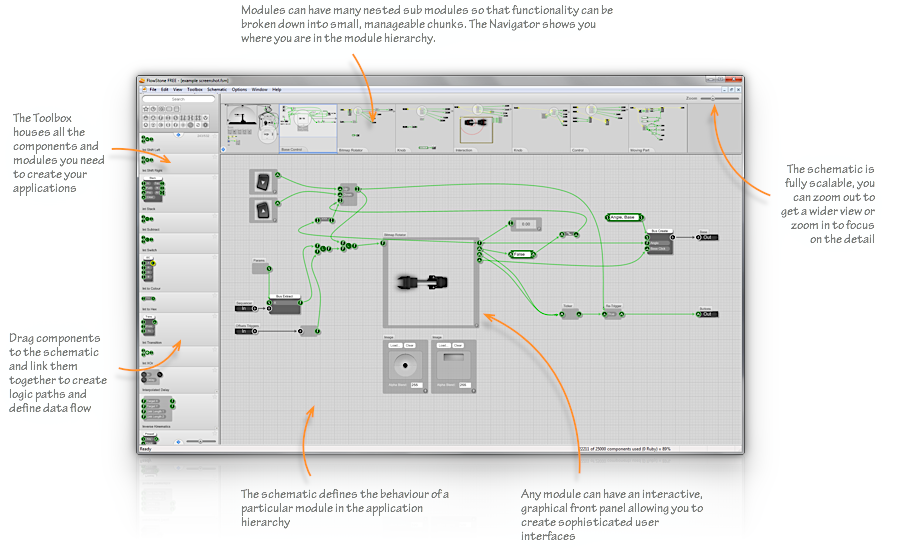Click the blue diamond in navigator corner
This screenshot has width=900, height=550.
point(223,149)
